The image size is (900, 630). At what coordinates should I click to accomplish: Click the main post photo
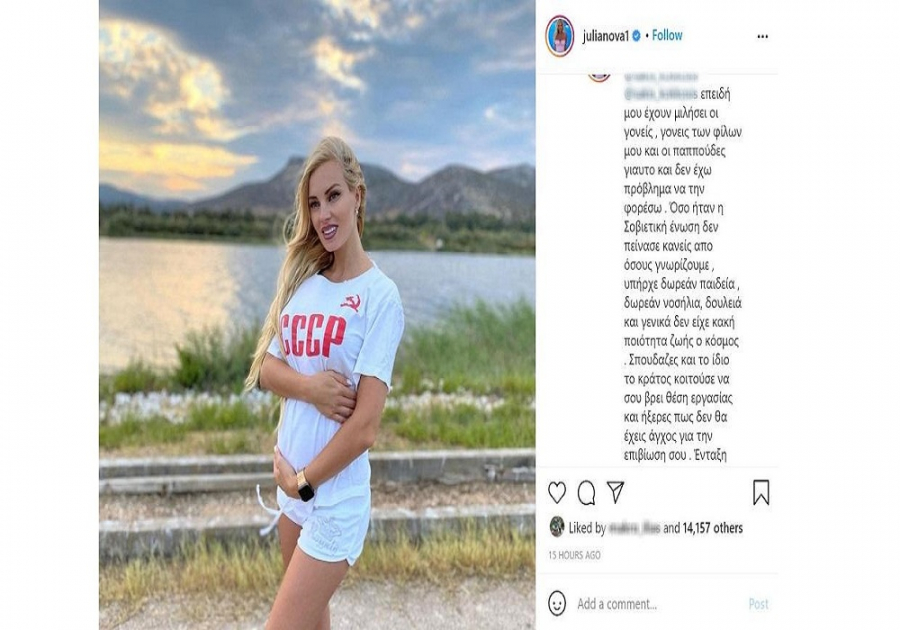(x=317, y=315)
